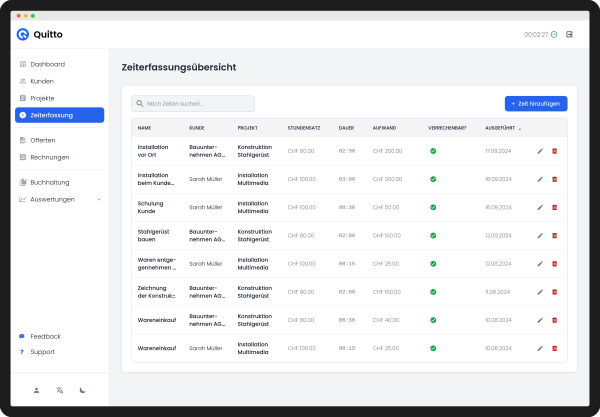Expand the Auswertungen submenu chevron
This screenshot has width=600, height=417.
98,199
